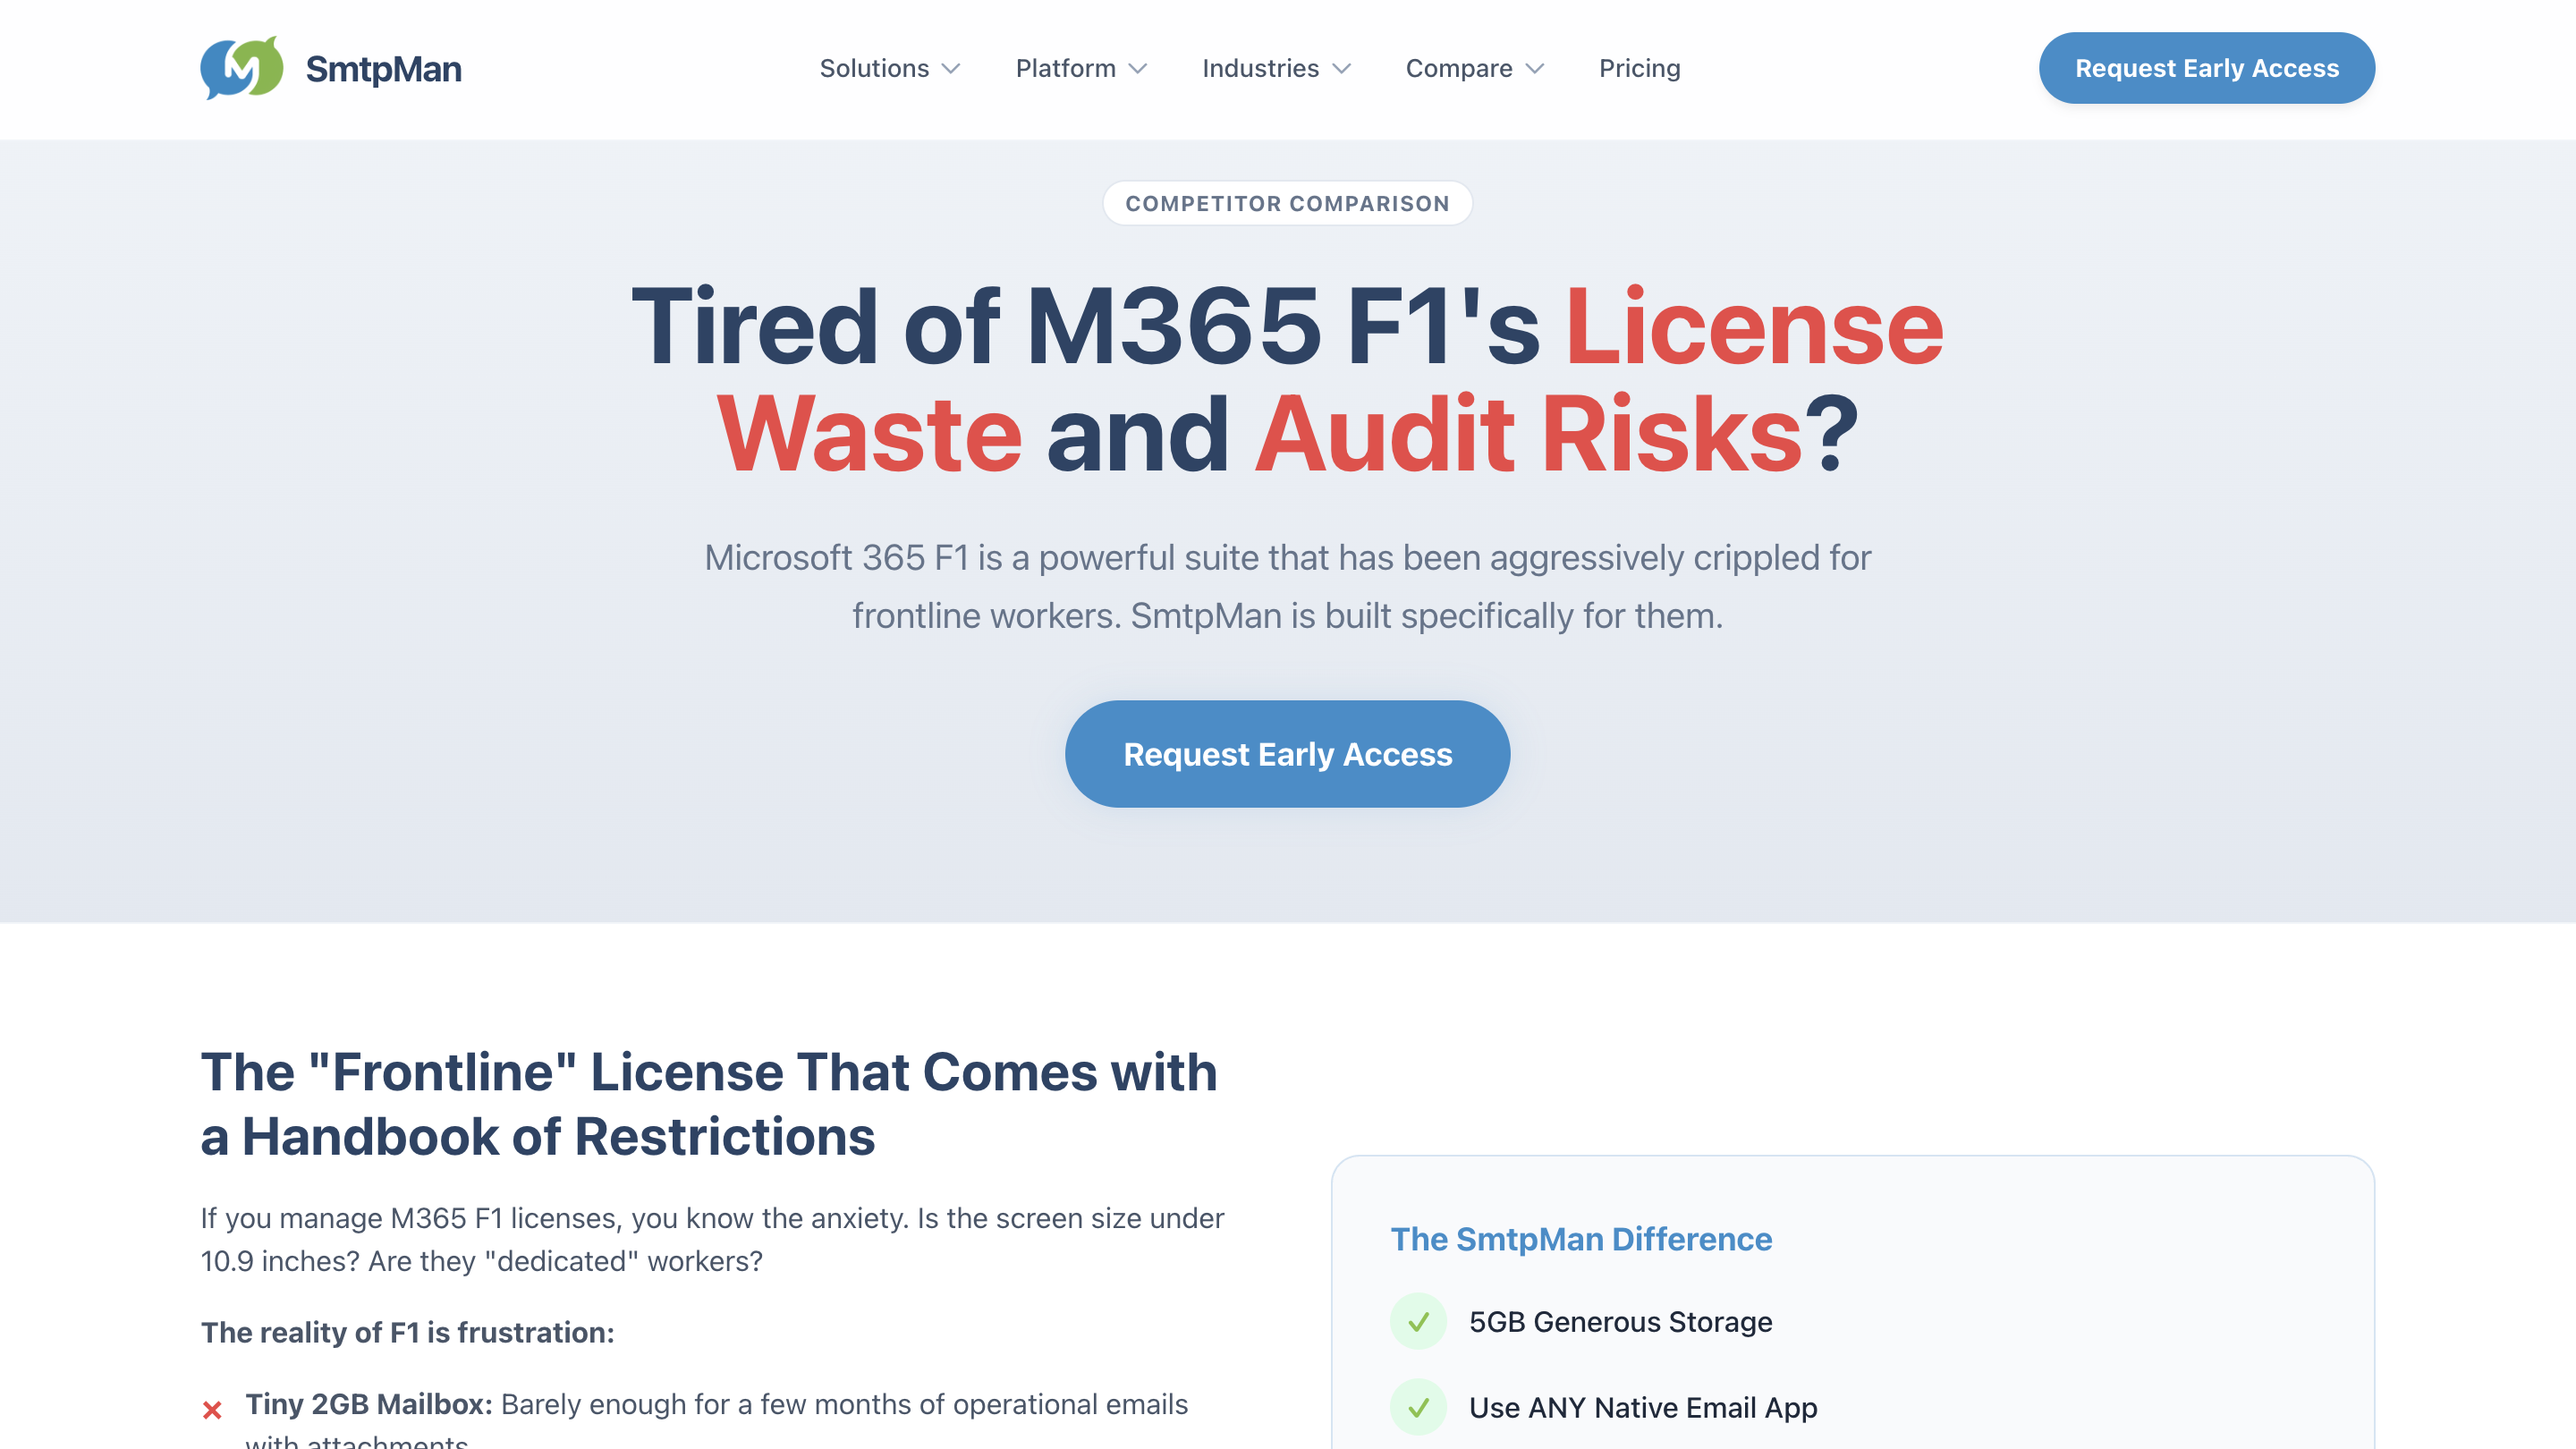This screenshot has width=2576, height=1449.
Task: Click the 5GB Generous Storage item
Action: pos(1620,1322)
